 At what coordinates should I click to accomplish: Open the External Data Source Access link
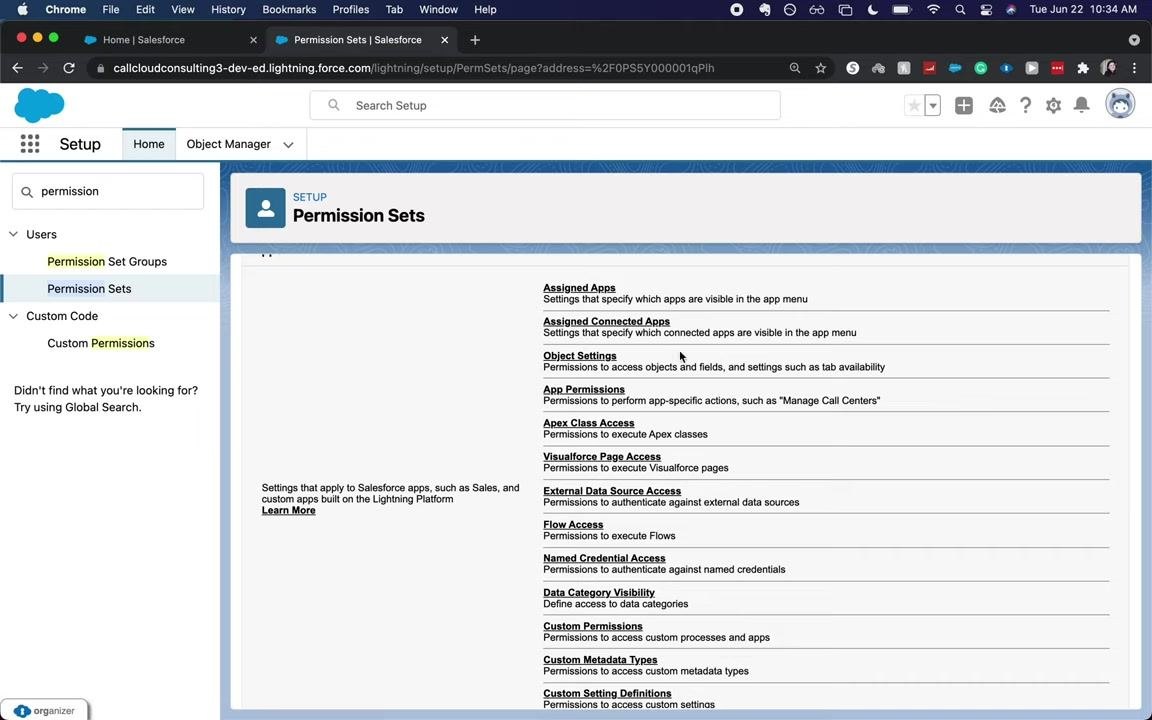(612, 491)
